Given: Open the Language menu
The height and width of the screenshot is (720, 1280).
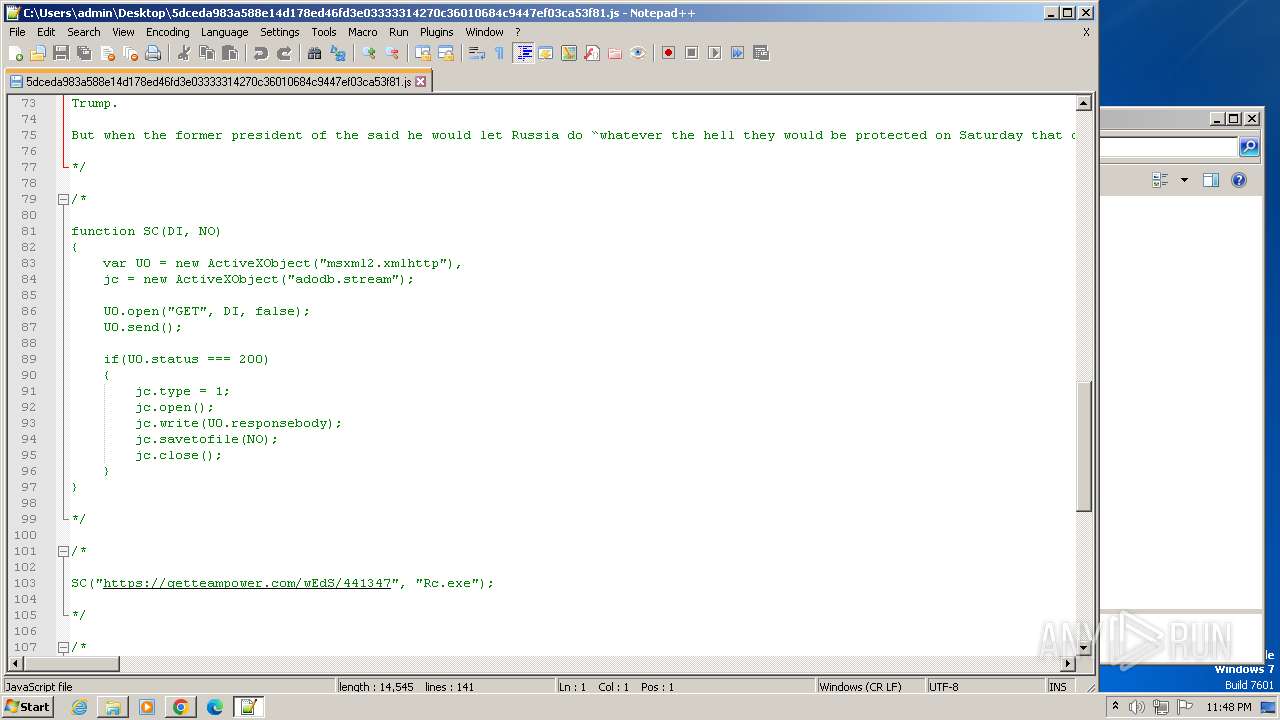Looking at the screenshot, I should coord(224,32).
